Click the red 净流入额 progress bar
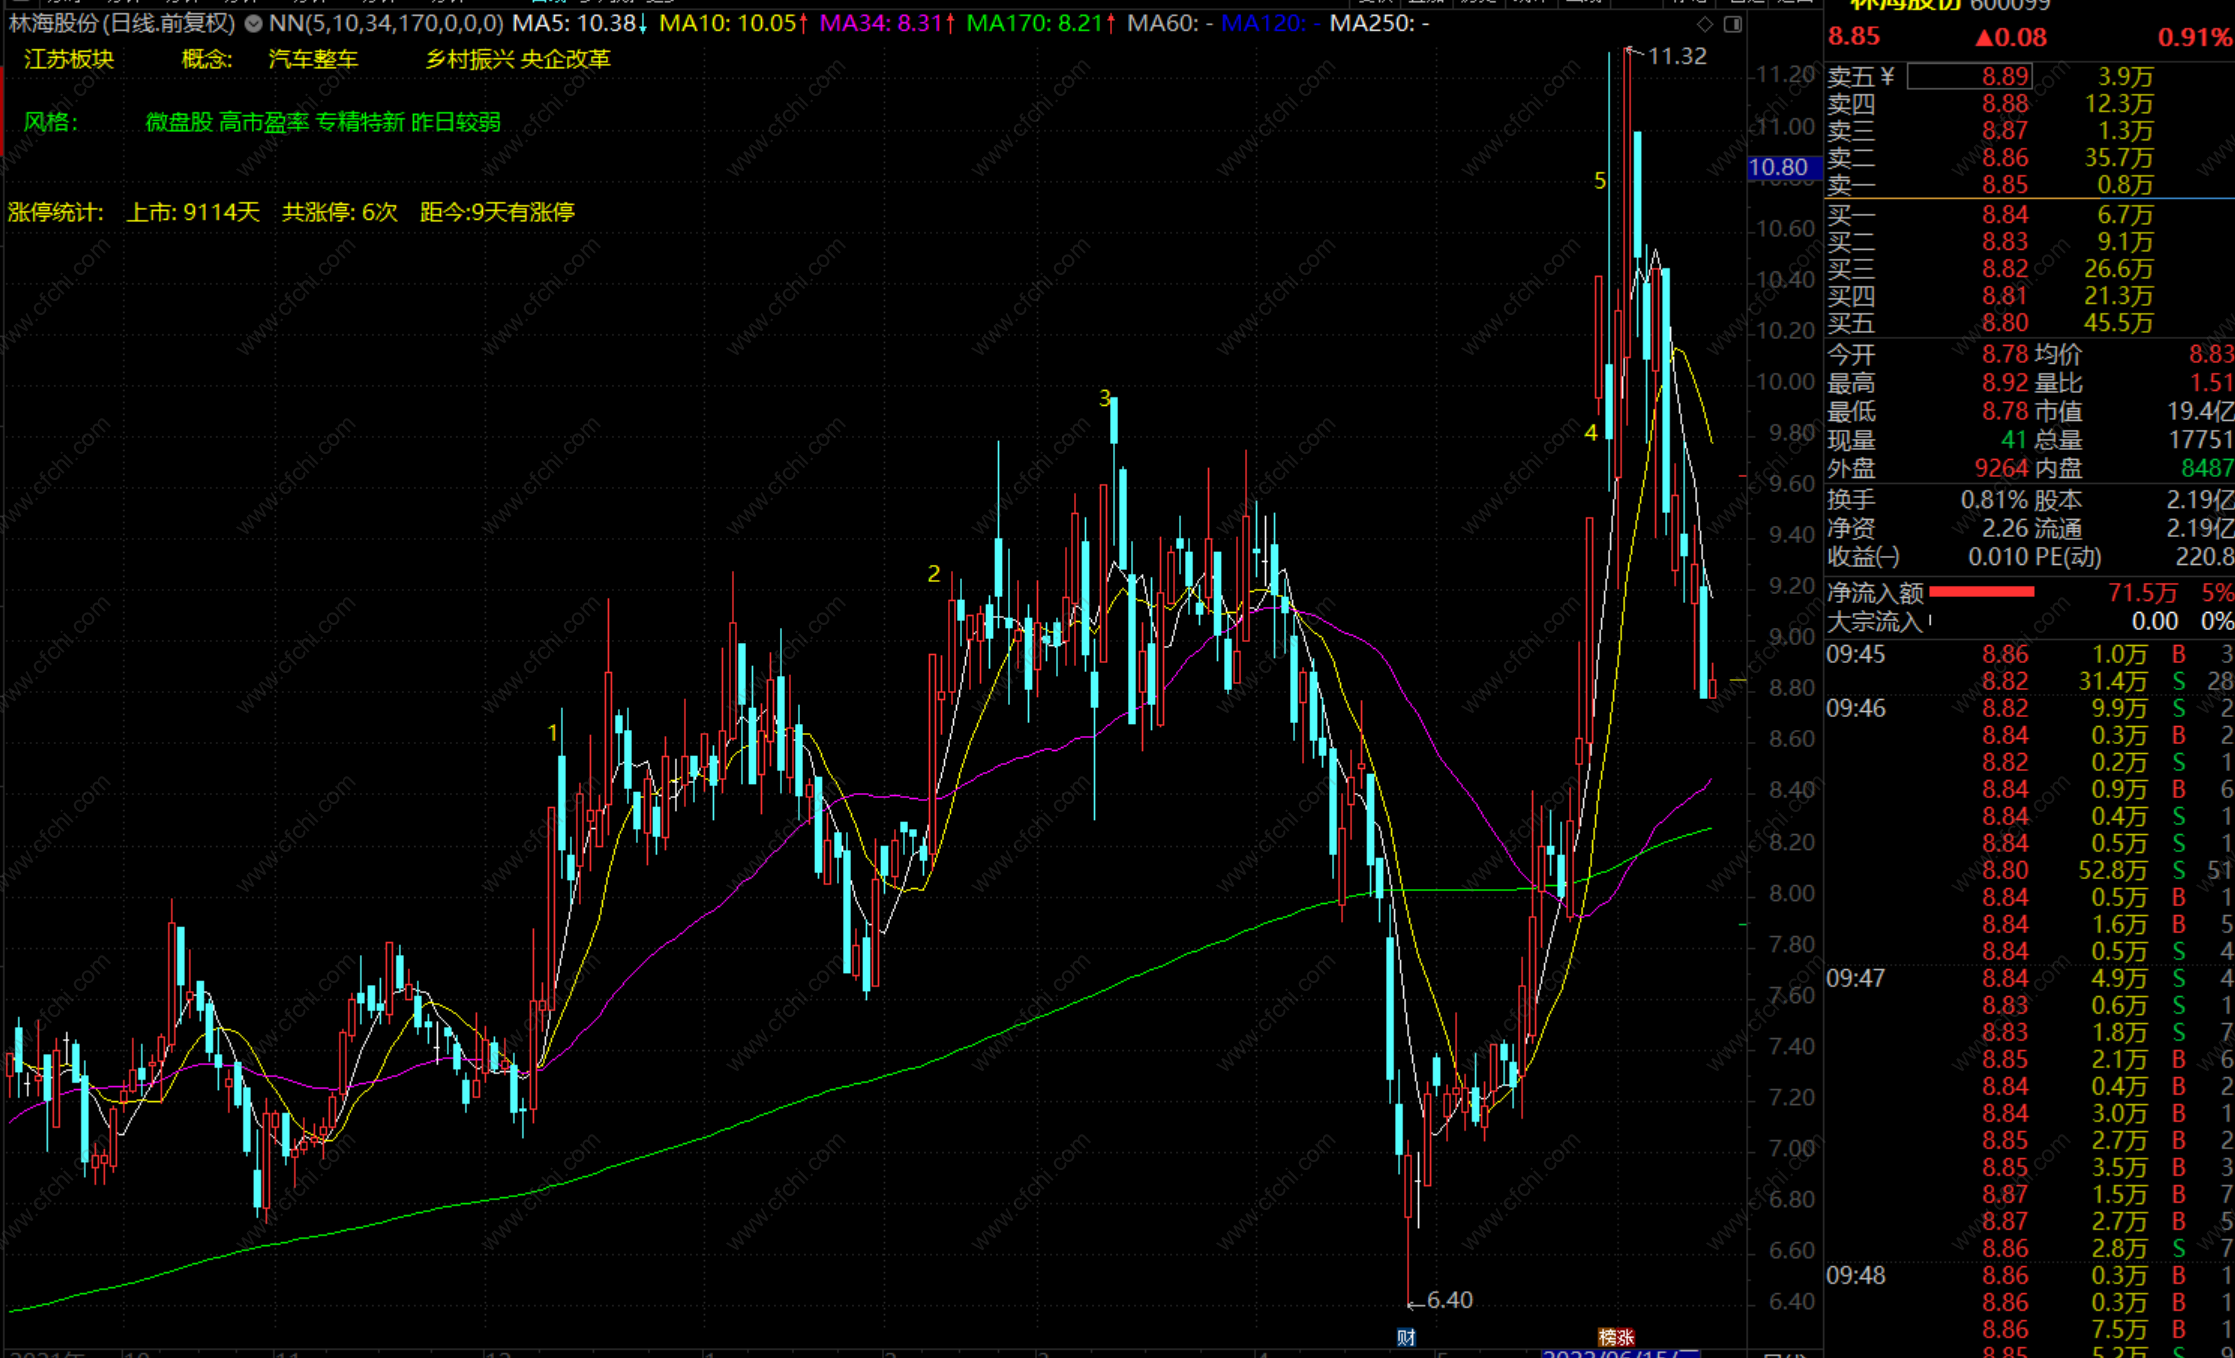The width and height of the screenshot is (2235, 1358). [1981, 592]
